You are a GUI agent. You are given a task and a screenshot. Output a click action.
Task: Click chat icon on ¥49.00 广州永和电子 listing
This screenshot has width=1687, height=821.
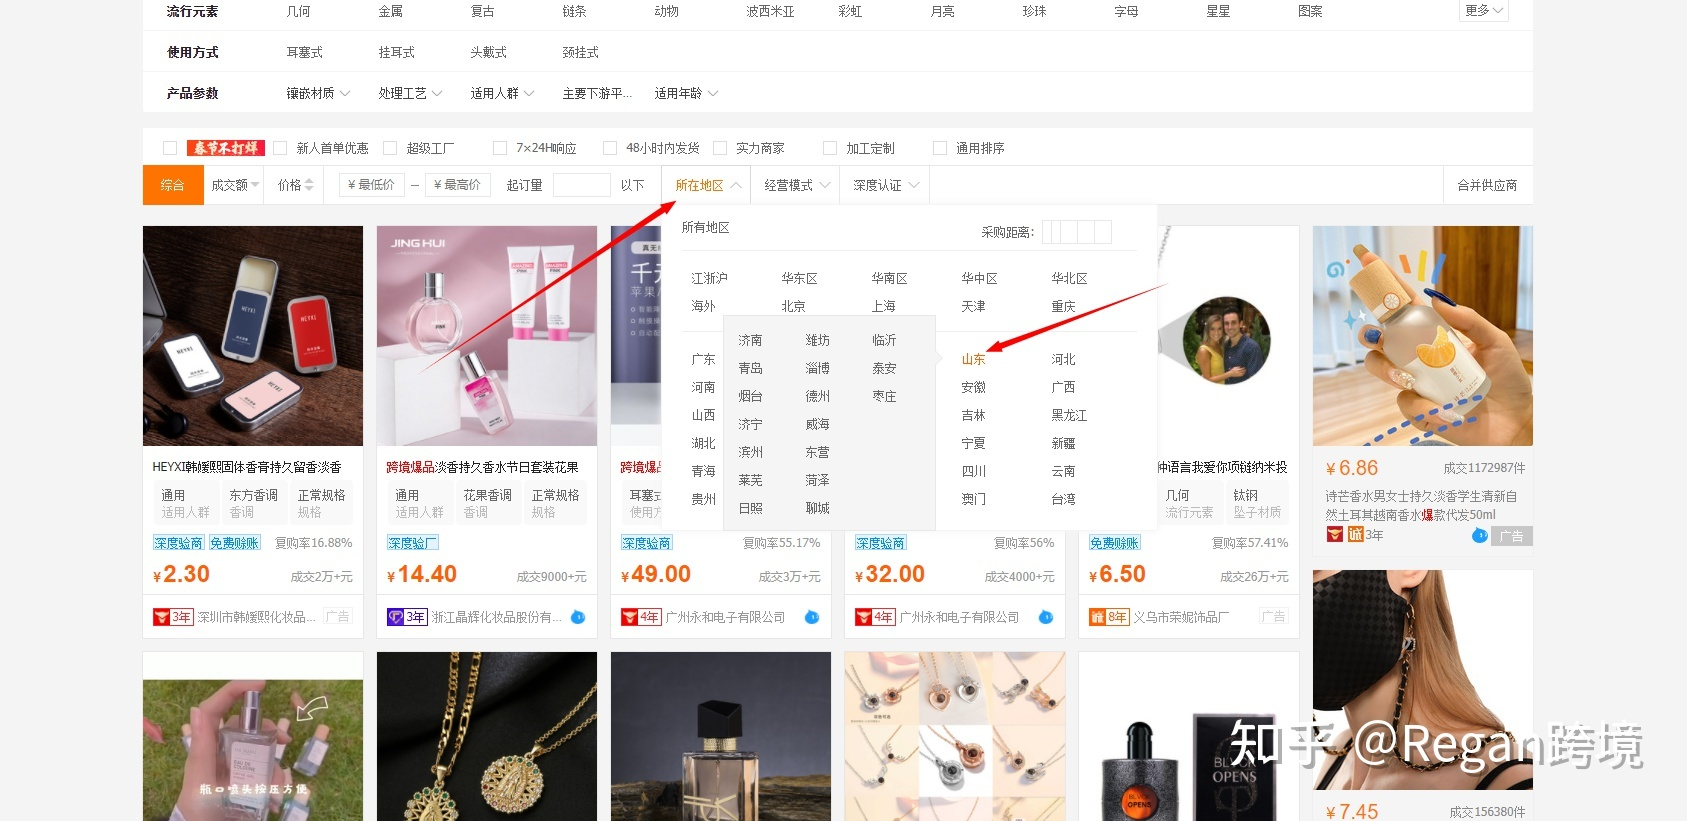[812, 617]
